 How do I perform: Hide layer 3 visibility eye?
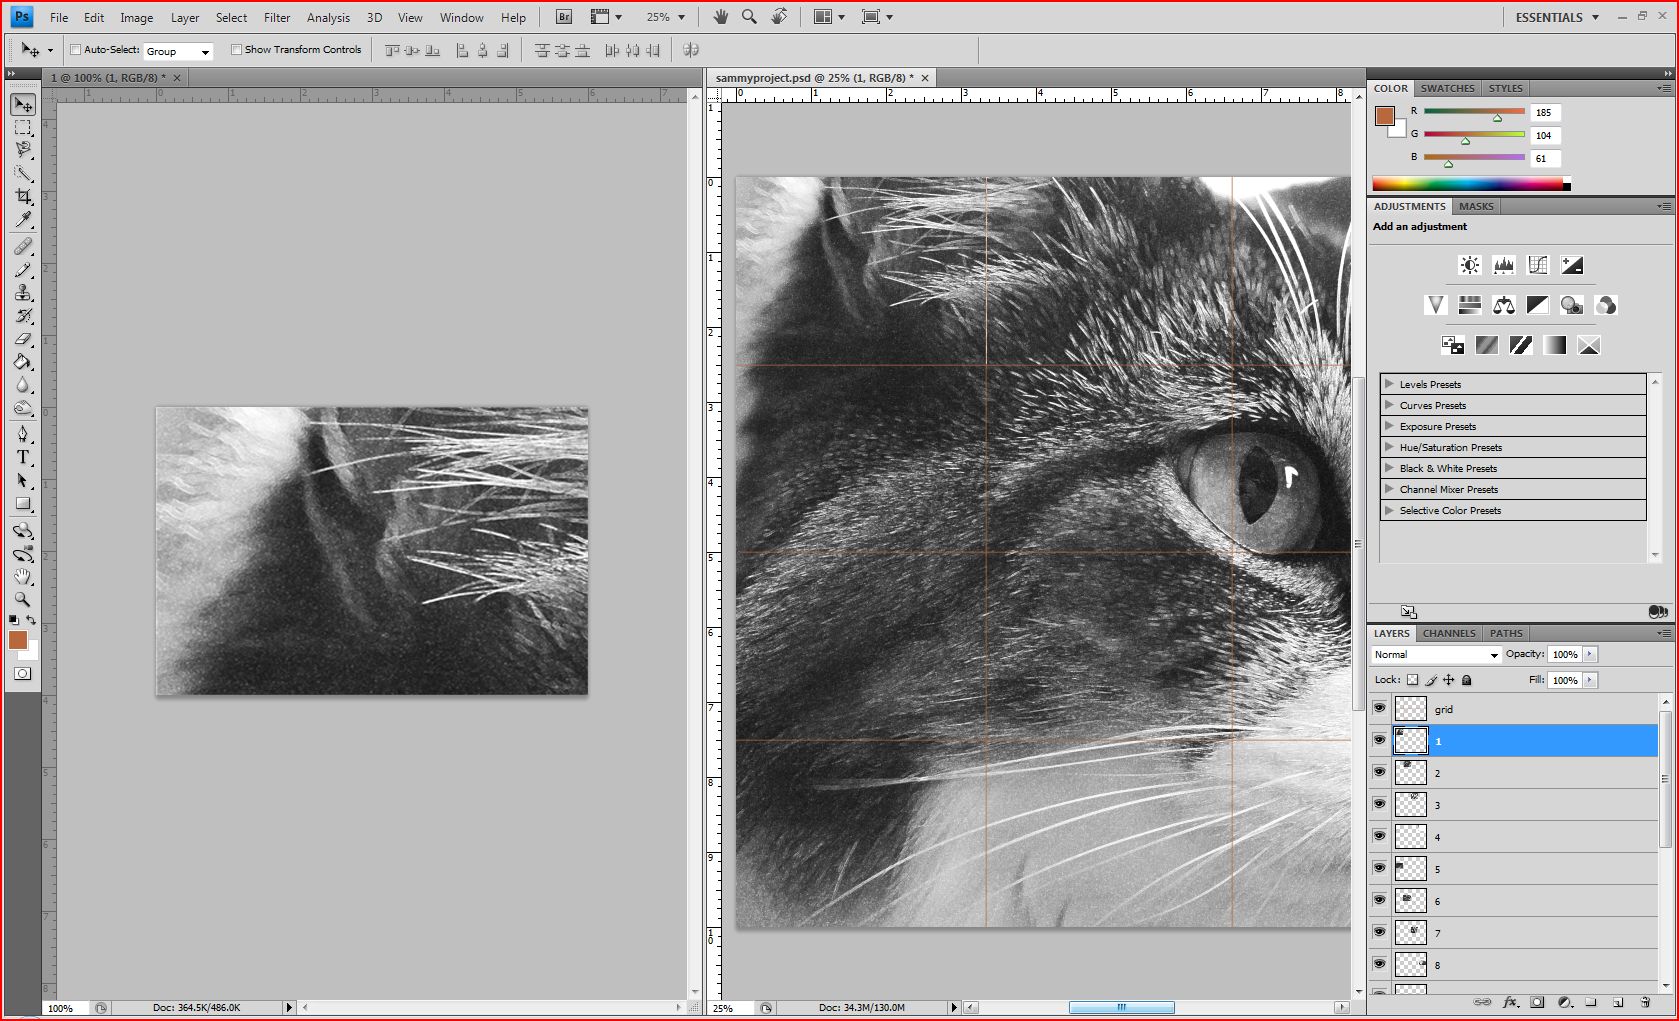tap(1380, 804)
